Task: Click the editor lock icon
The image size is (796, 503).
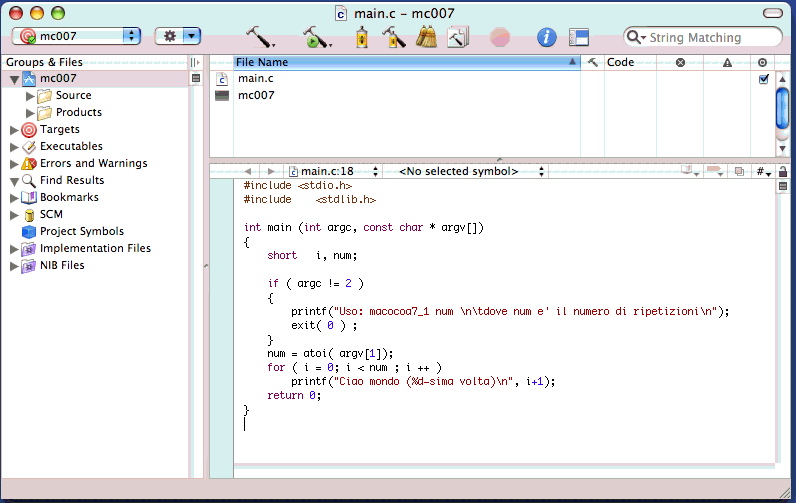Action: coord(782,171)
